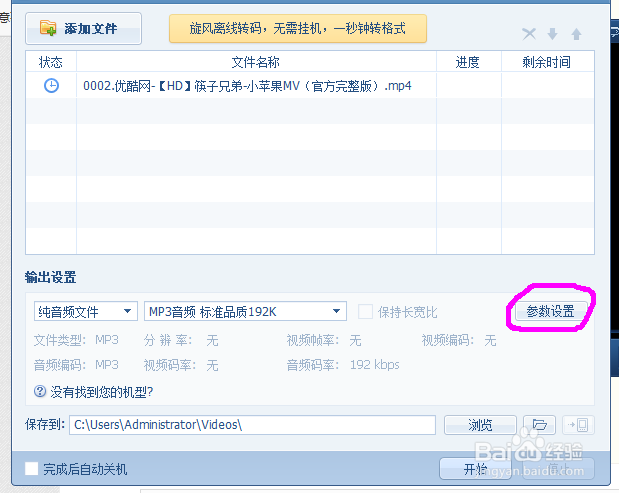This screenshot has height=493, width=619.
Task: Click the 进度 column header
Action: (469, 62)
